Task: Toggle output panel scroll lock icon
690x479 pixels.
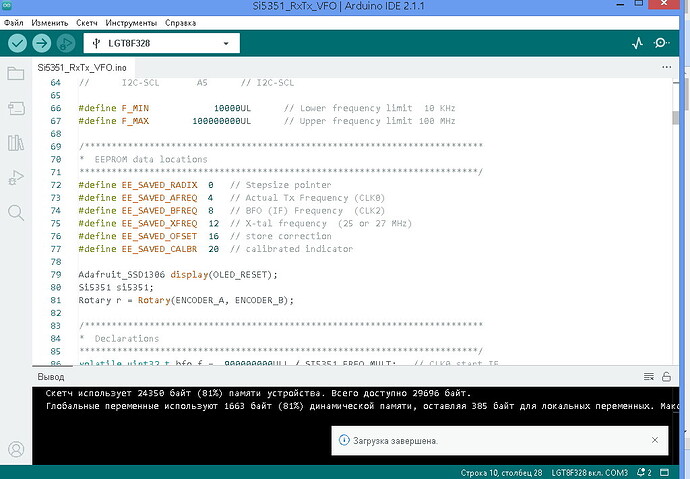Action: tap(666, 377)
